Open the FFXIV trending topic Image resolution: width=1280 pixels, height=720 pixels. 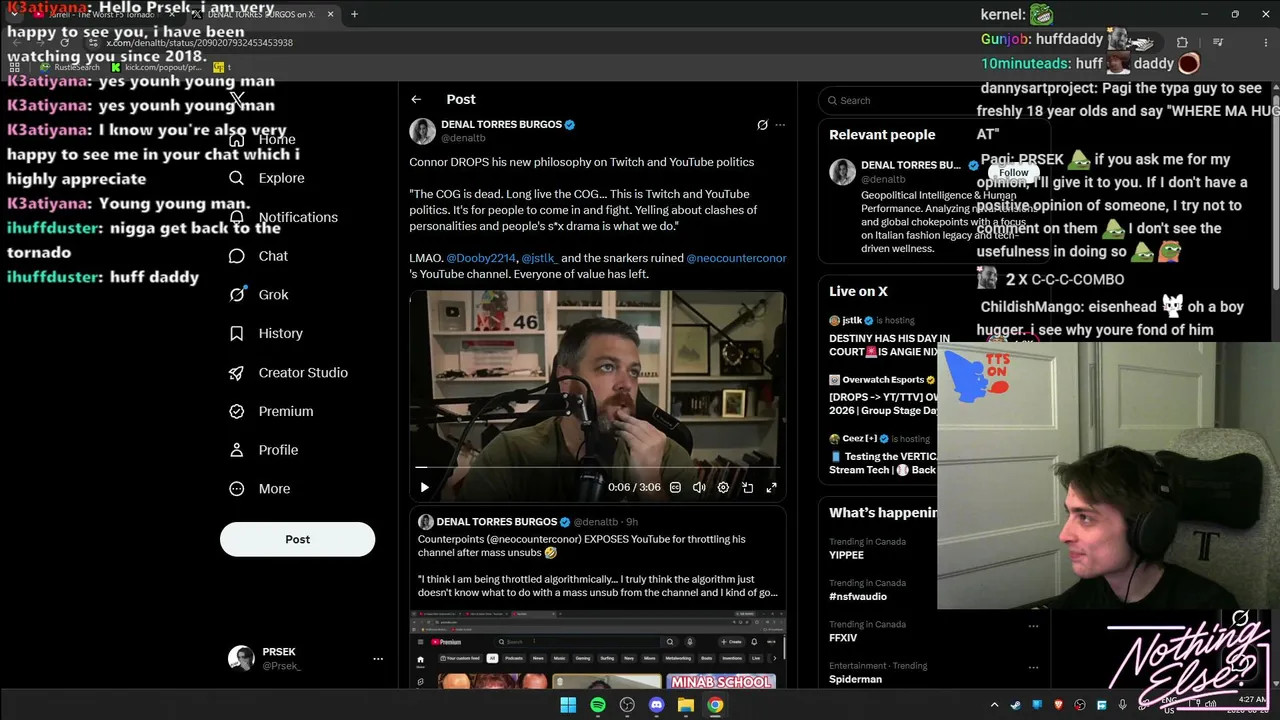843,638
